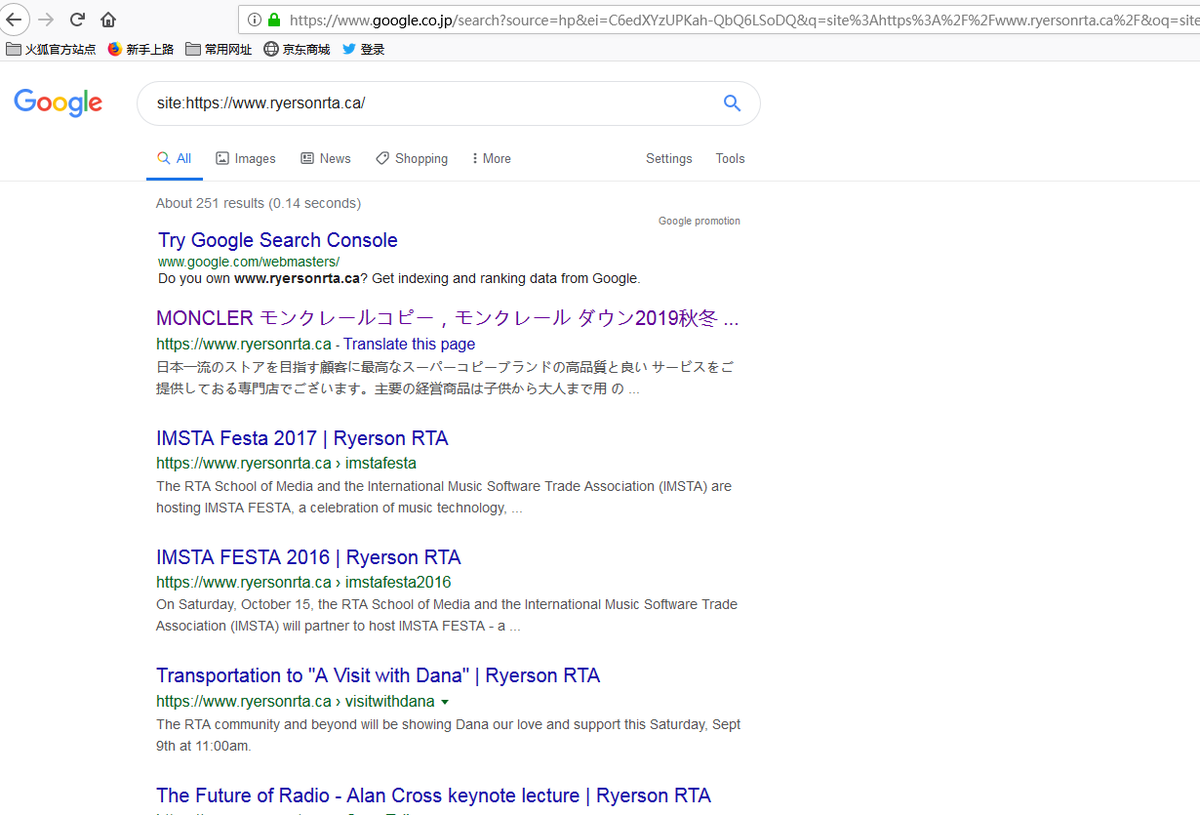The width and height of the screenshot is (1200, 815).
Task: Go forward using the browser forward arrow
Action: [46, 19]
